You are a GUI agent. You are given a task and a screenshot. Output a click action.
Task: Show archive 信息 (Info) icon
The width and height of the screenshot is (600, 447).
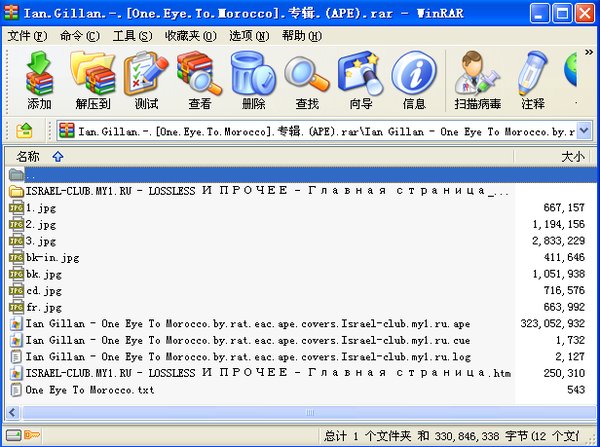tap(414, 80)
